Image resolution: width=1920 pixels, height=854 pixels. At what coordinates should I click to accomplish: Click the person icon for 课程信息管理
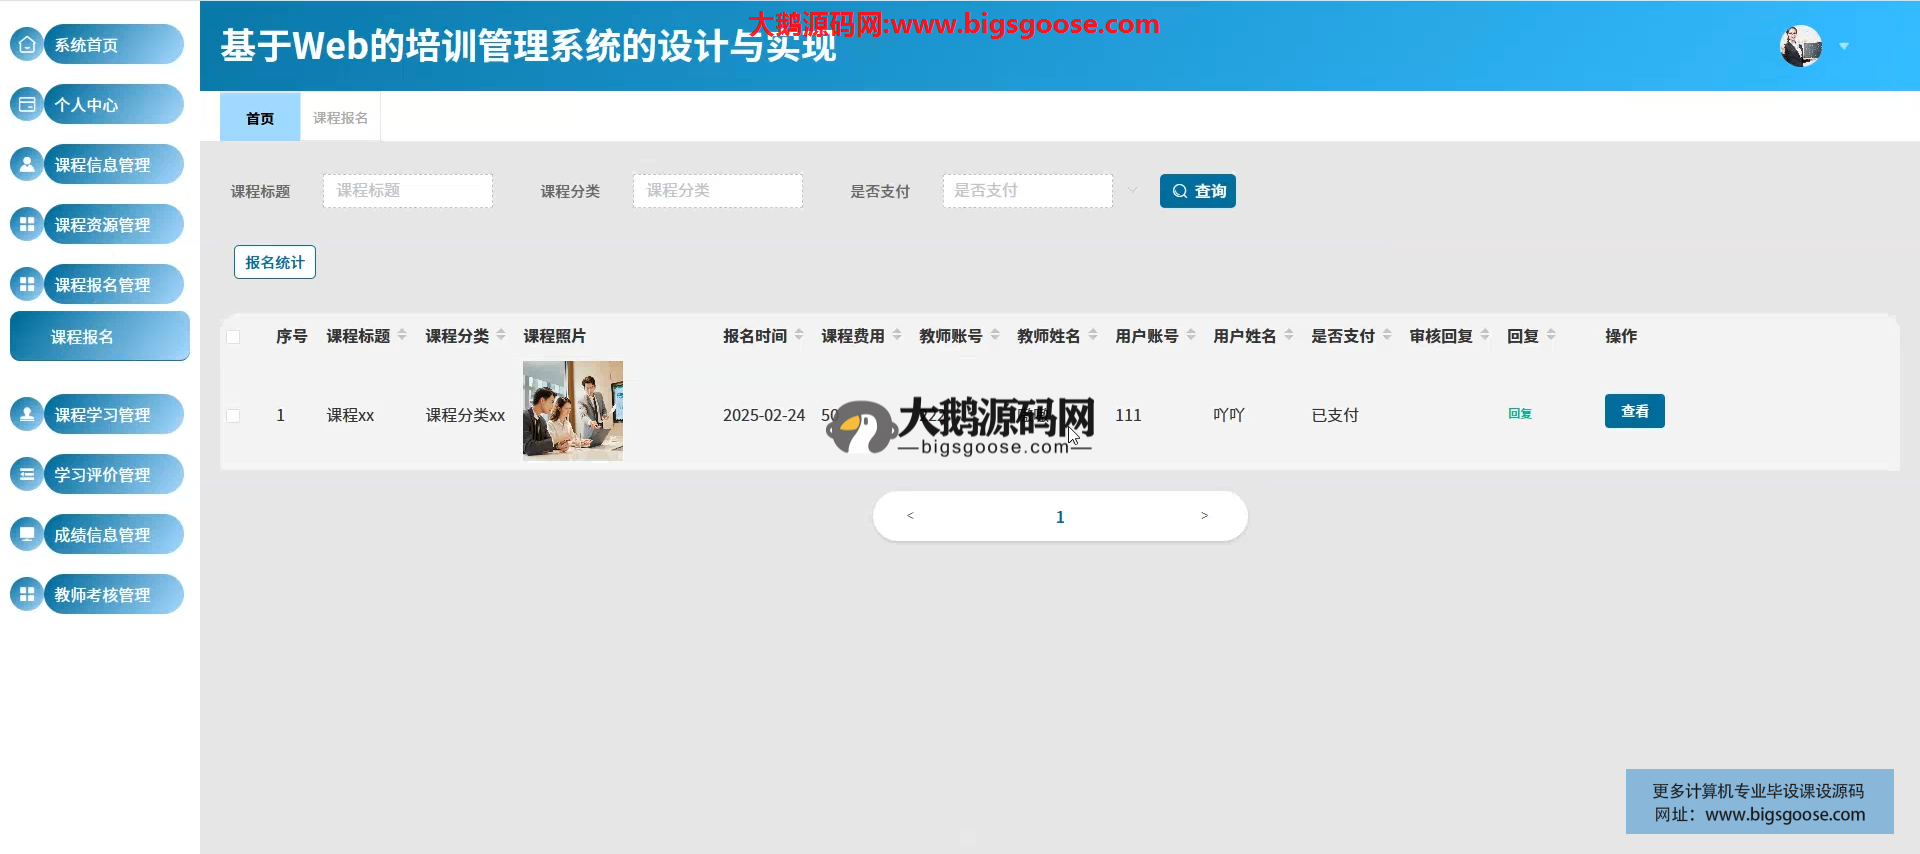[27, 164]
